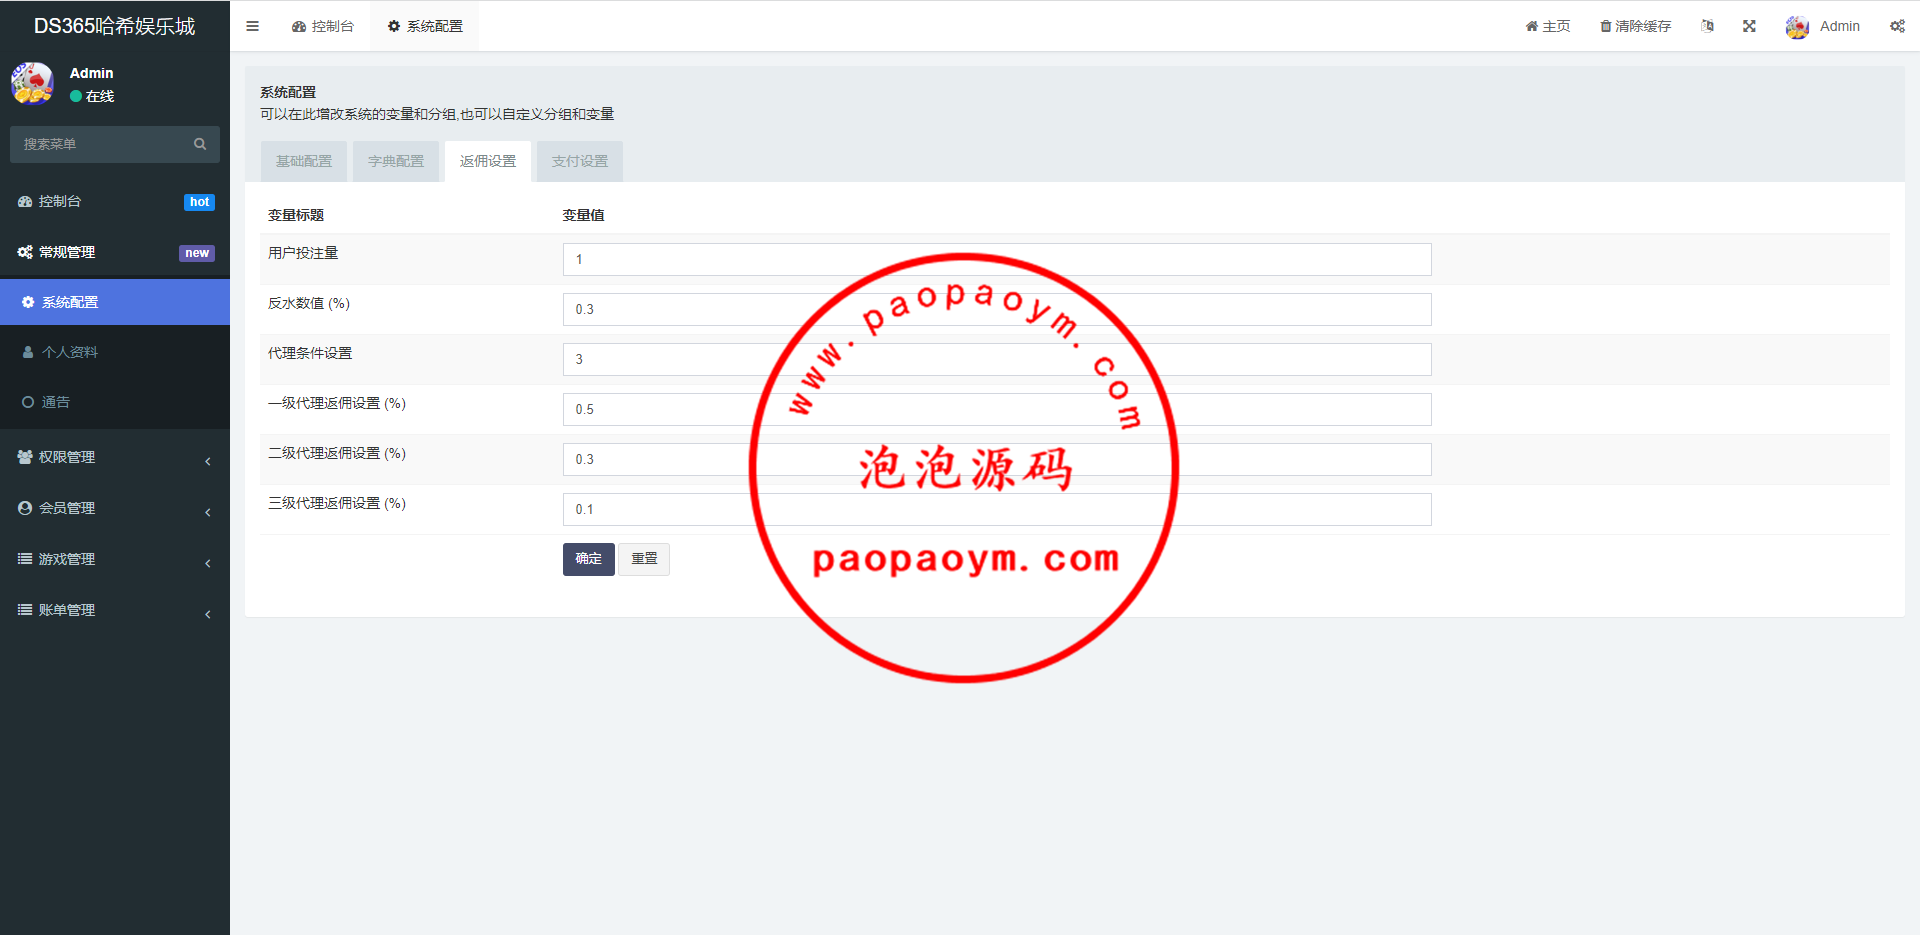
Task: Toggle the sidebar hamburger menu icon
Action: point(252,26)
